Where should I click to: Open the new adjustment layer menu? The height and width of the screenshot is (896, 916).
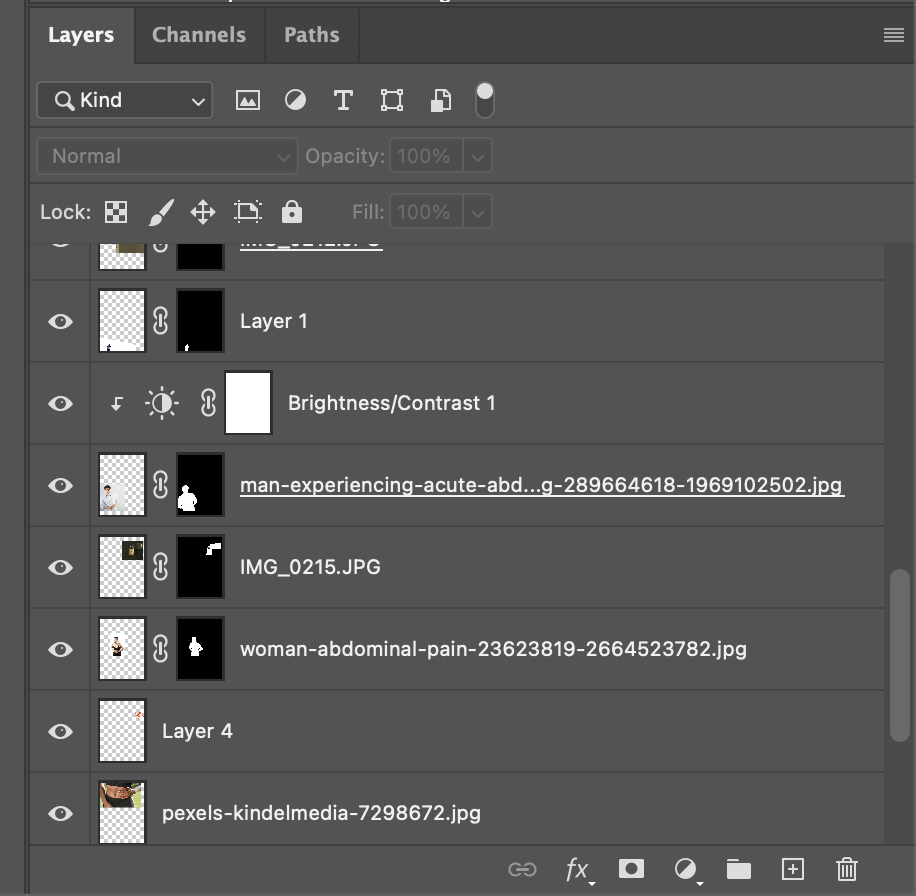[x=685, y=869]
